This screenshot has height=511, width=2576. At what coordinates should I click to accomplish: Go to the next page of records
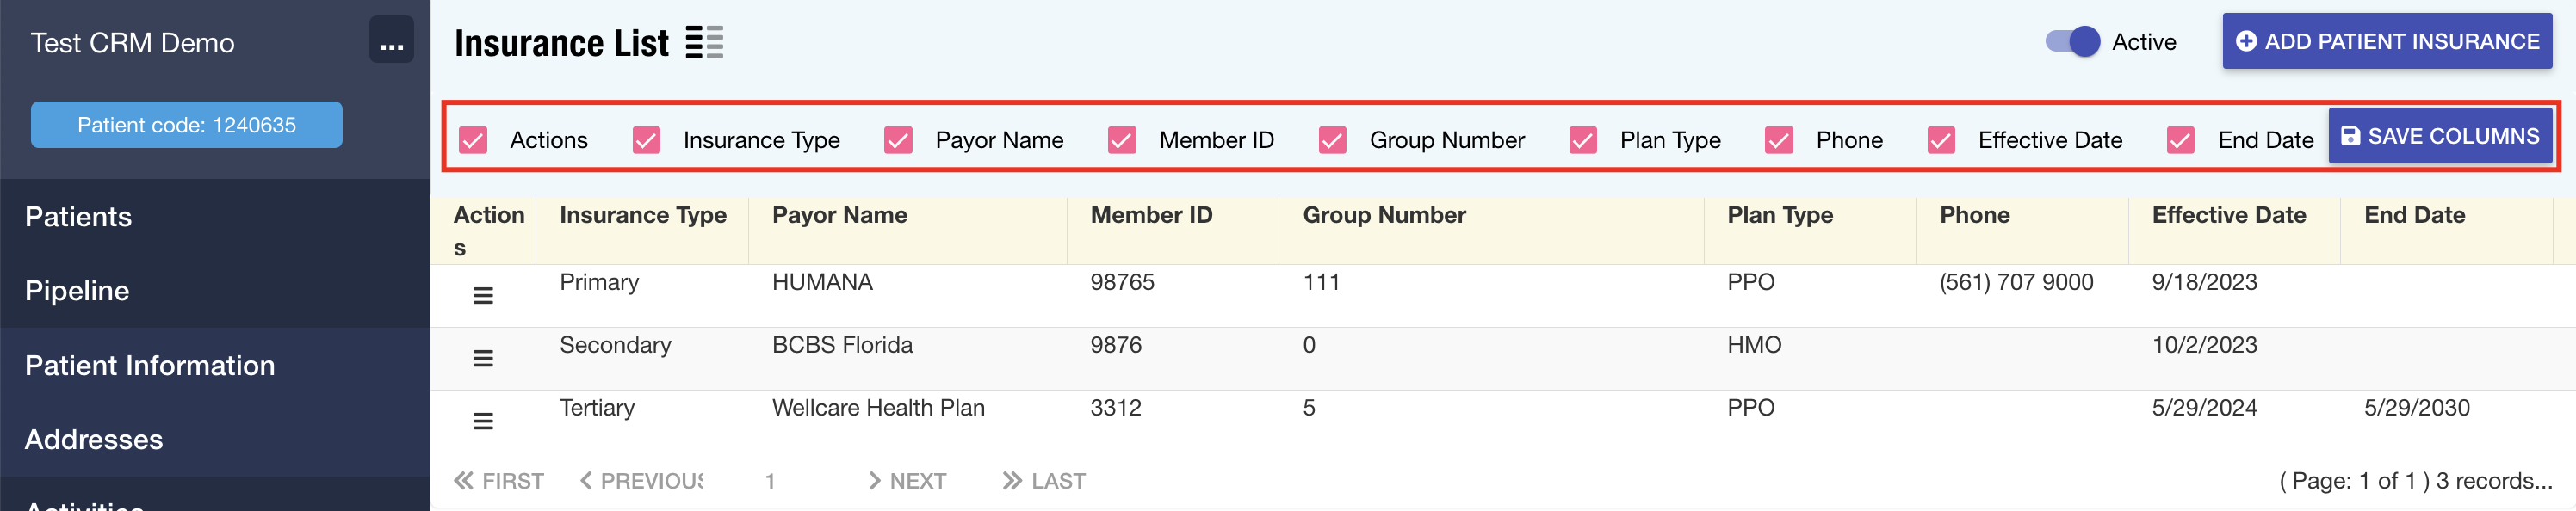pos(907,481)
